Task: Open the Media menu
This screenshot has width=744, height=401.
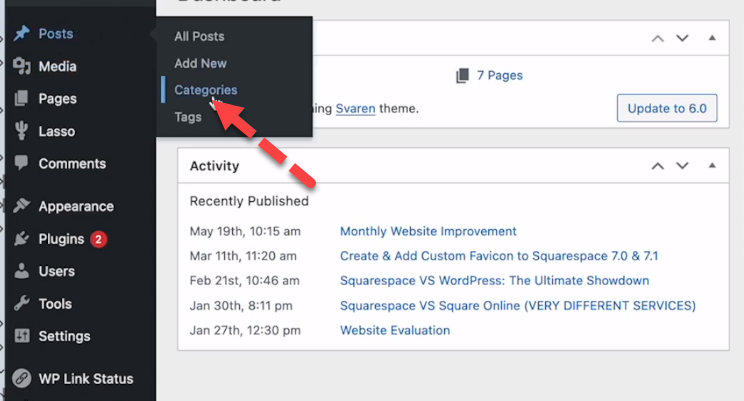Action: [x=57, y=66]
